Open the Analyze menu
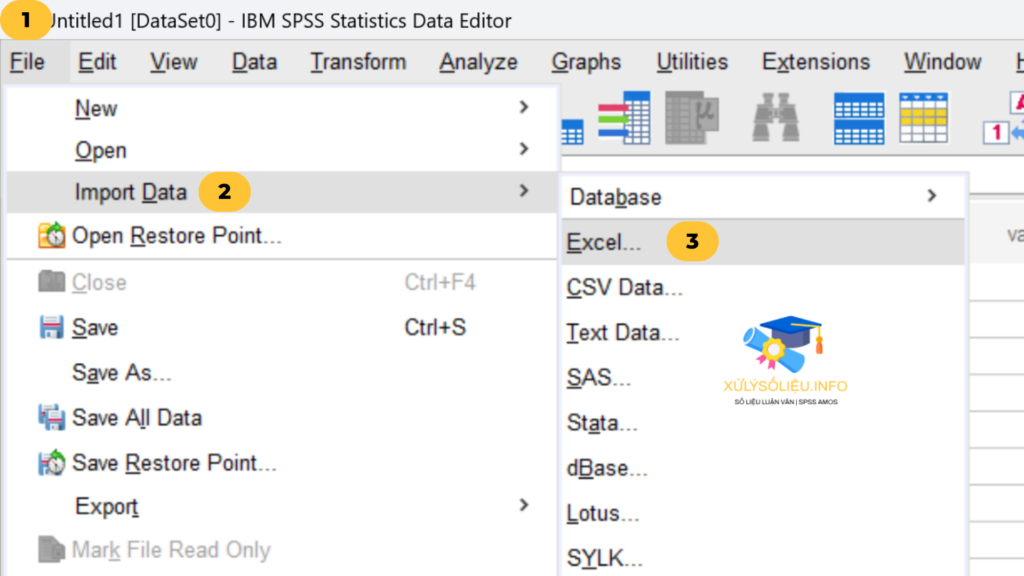Viewport: 1024px width, 576px height. pos(478,62)
